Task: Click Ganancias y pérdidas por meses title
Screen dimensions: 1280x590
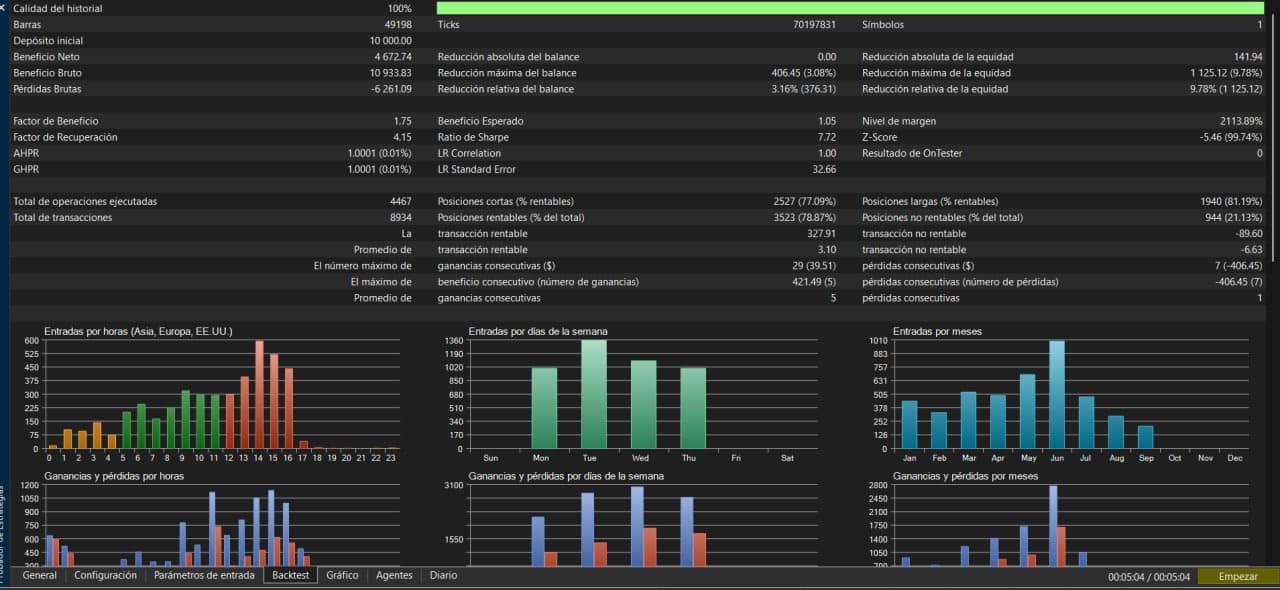Action: click(x=965, y=476)
